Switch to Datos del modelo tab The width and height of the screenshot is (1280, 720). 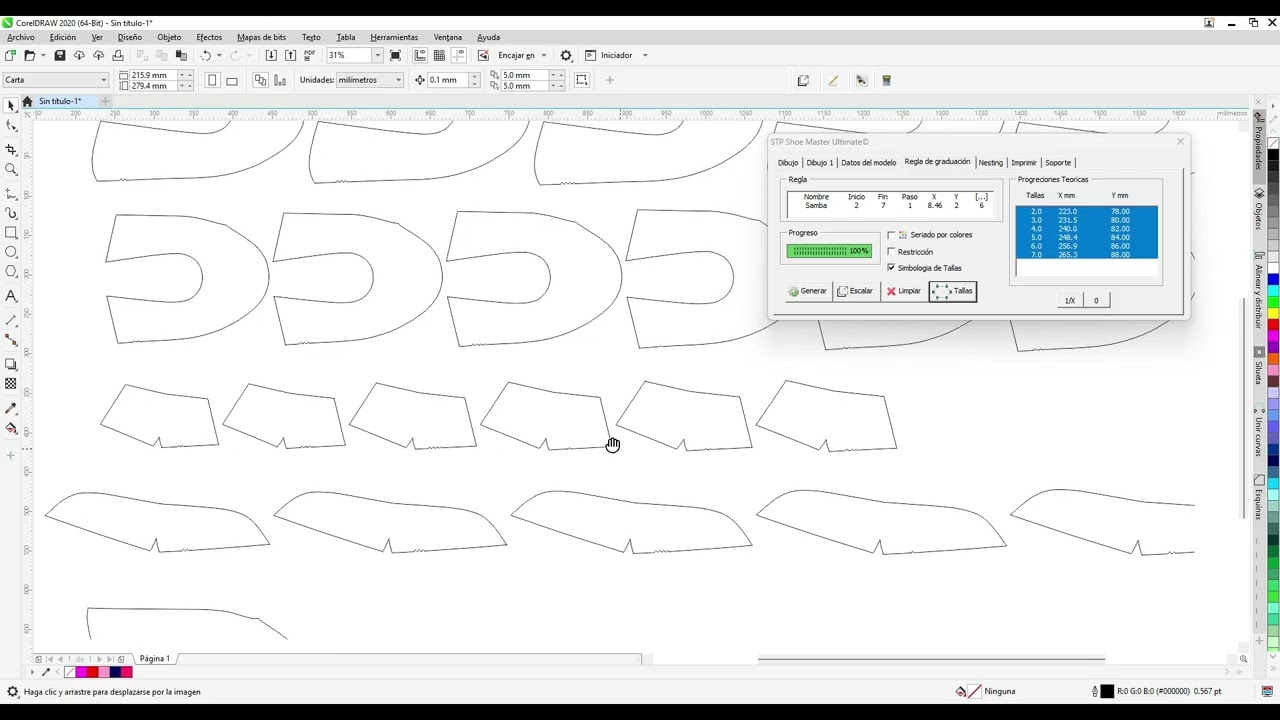[x=868, y=162]
